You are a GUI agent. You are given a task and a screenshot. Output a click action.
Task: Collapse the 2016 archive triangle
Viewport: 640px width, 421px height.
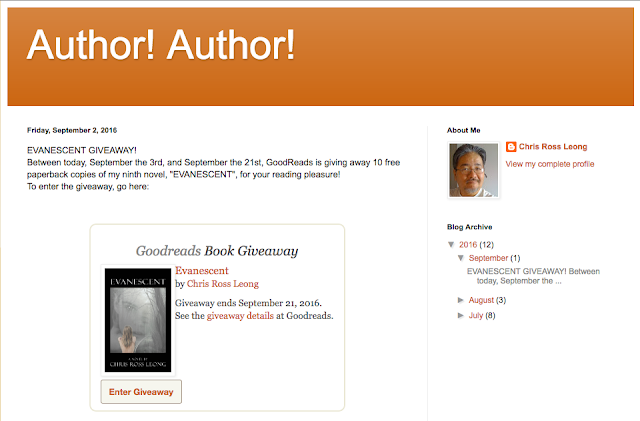click(451, 245)
